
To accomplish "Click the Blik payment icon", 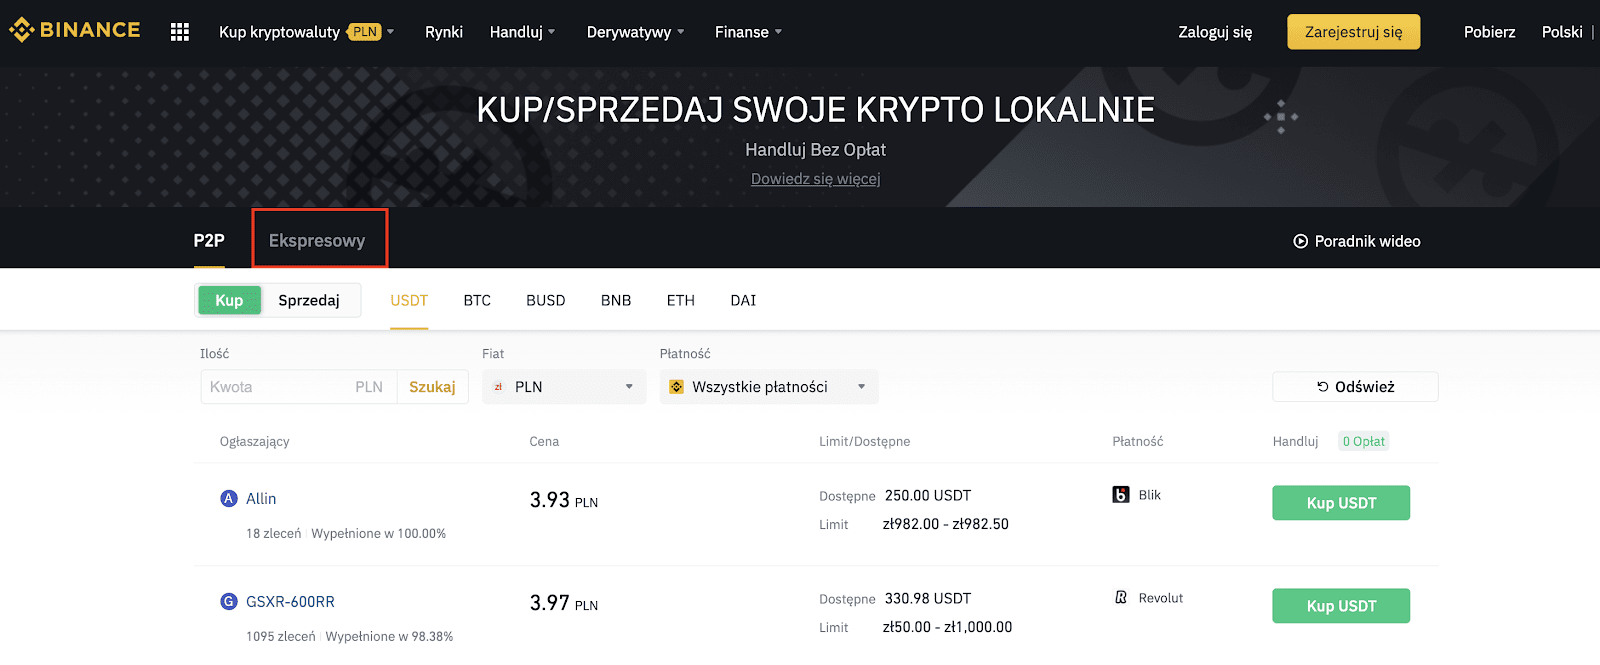I will 1121,494.
